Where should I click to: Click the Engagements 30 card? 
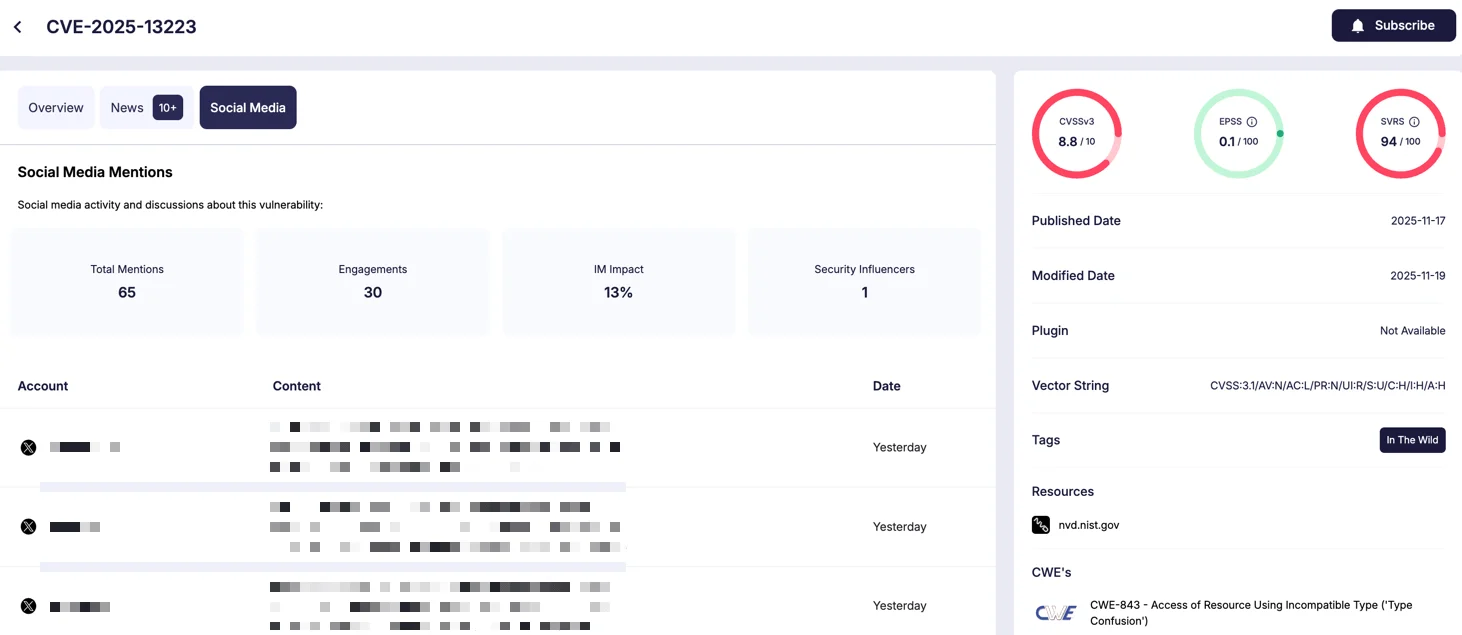pyautogui.click(x=373, y=281)
